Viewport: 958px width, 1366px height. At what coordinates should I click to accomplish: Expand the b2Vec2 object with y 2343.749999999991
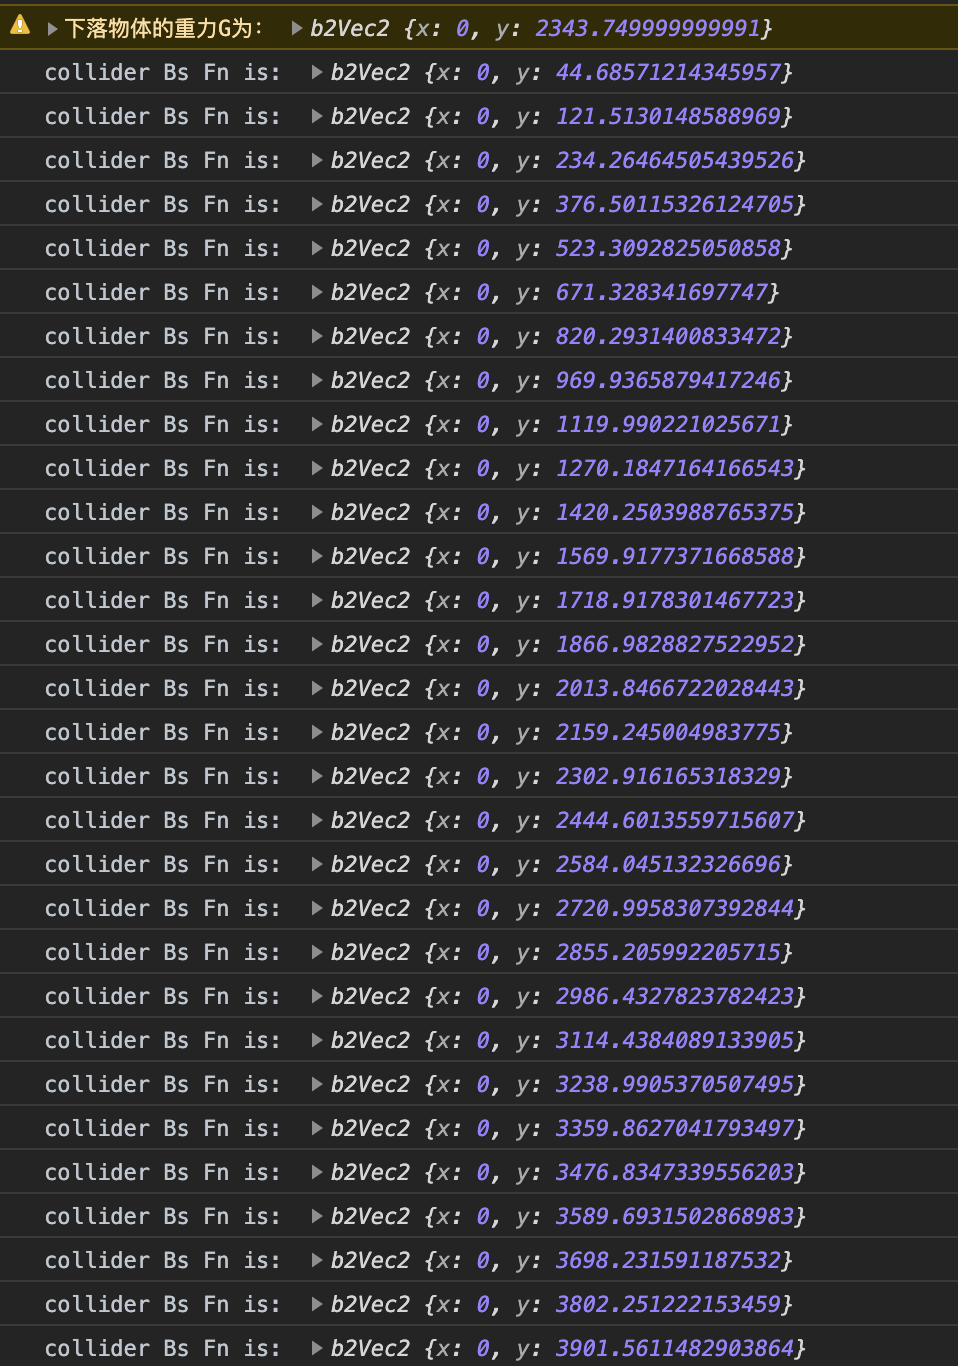297,28
